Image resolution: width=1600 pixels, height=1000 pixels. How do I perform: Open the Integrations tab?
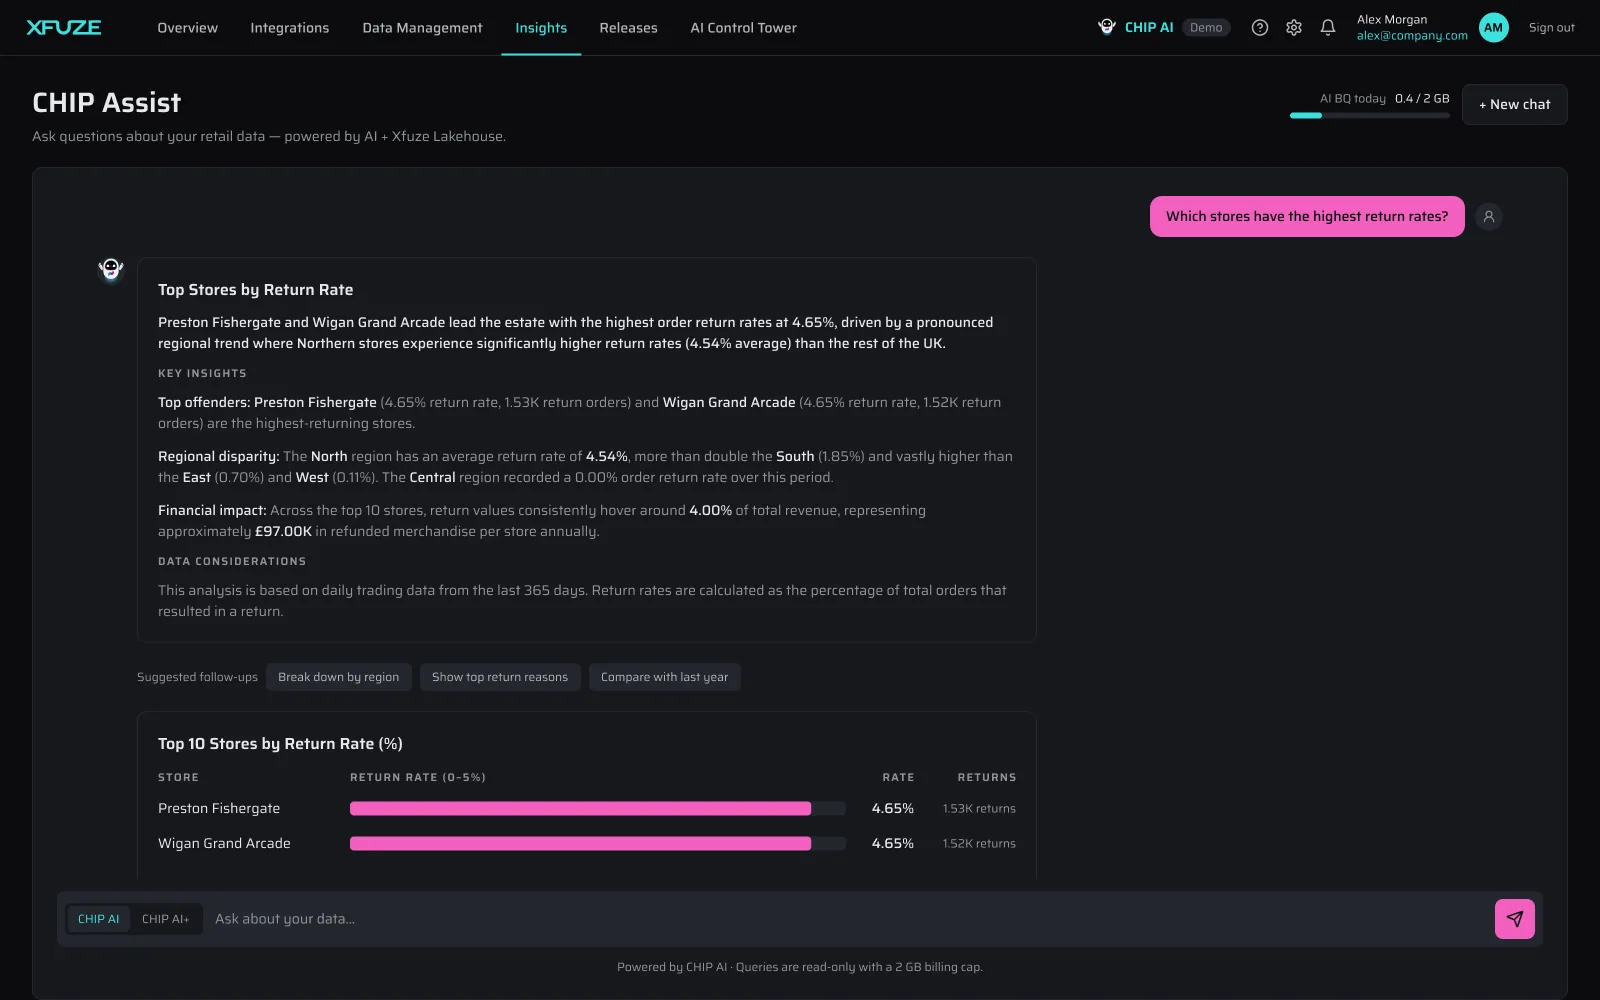pos(290,28)
